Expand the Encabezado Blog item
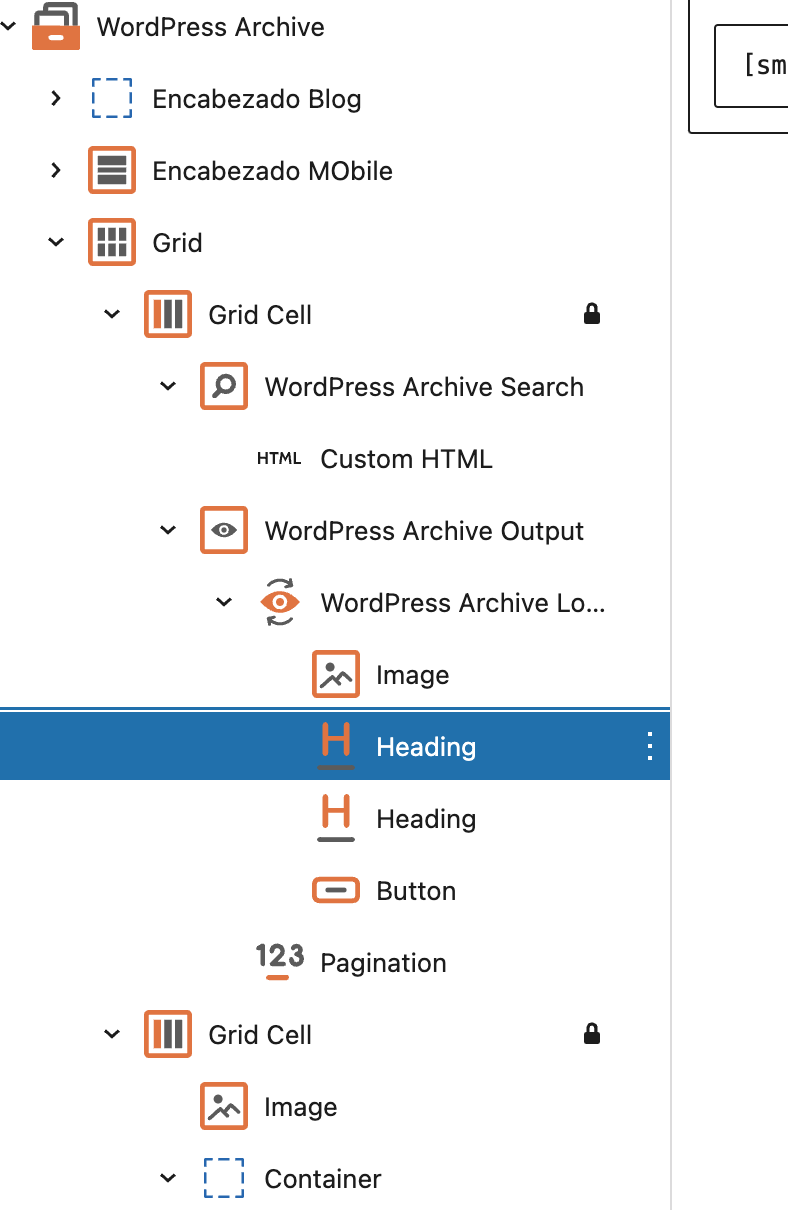Screen dimensions: 788x1210 click(56, 98)
